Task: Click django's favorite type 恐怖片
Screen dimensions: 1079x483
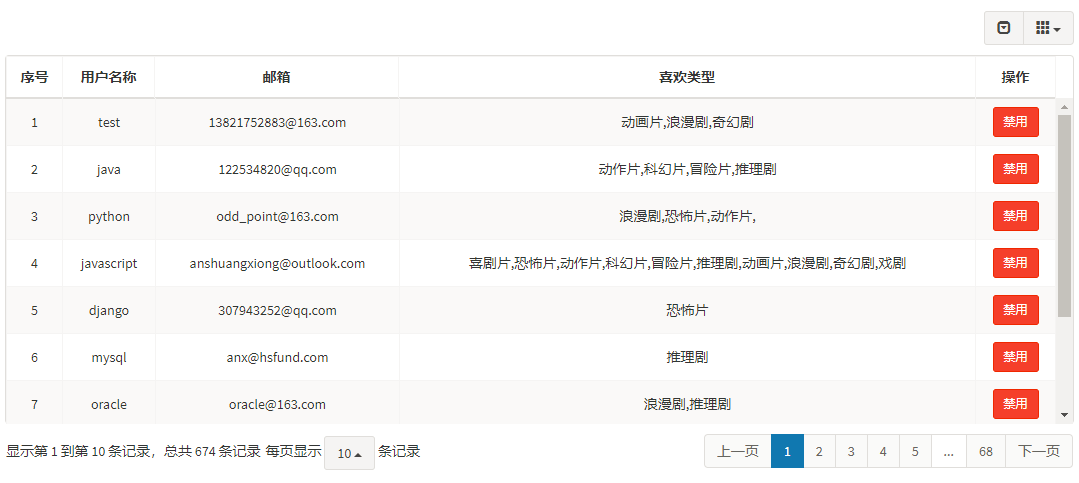Action: pos(687,310)
